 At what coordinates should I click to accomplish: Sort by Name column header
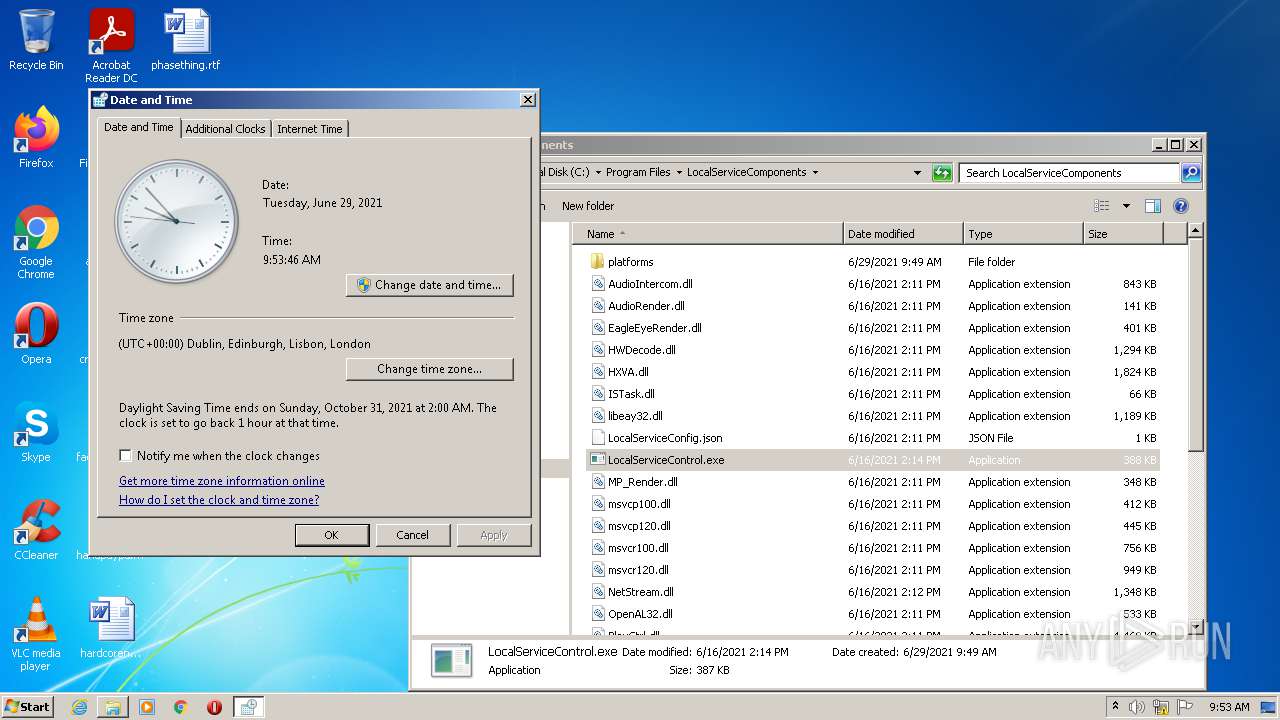coord(709,234)
